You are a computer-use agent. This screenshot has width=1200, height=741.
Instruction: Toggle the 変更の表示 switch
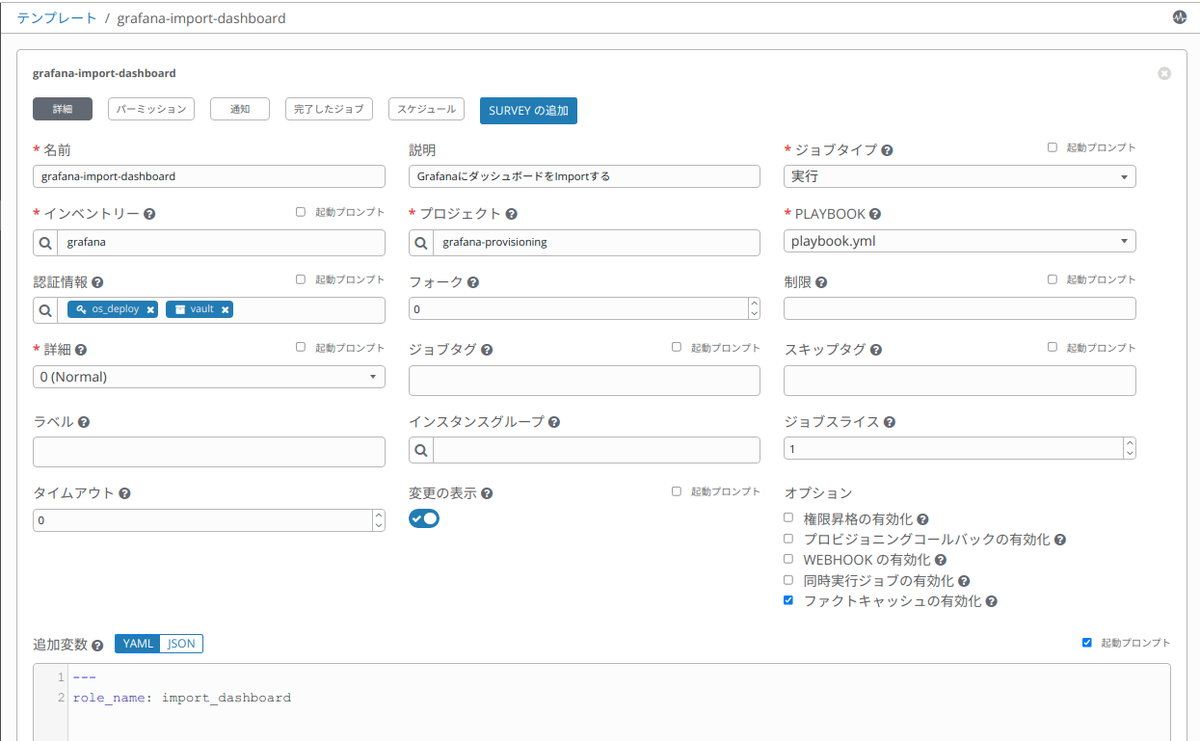424,518
